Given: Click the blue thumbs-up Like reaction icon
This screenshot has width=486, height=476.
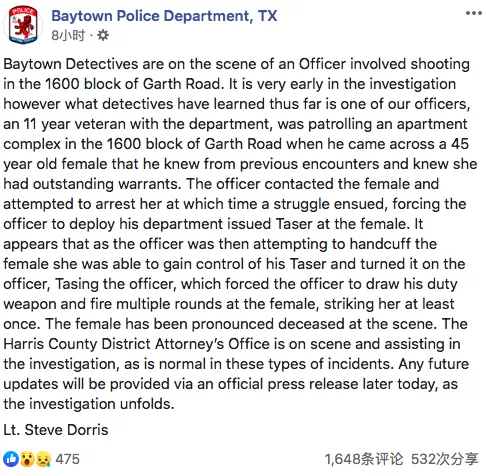Looking at the screenshot, I should click(11, 459).
